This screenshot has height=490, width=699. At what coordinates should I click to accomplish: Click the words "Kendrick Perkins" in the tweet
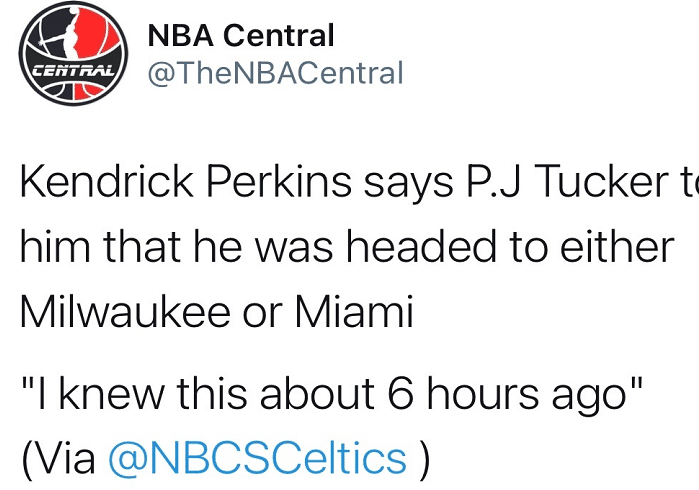[x=185, y=183]
